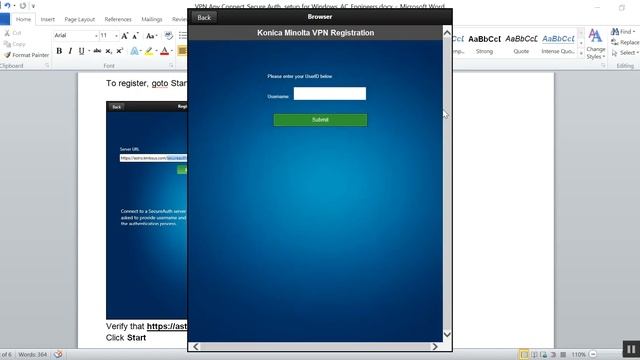Screen dimensions: 640x360
Task: Click the Username input field
Action: point(330,93)
